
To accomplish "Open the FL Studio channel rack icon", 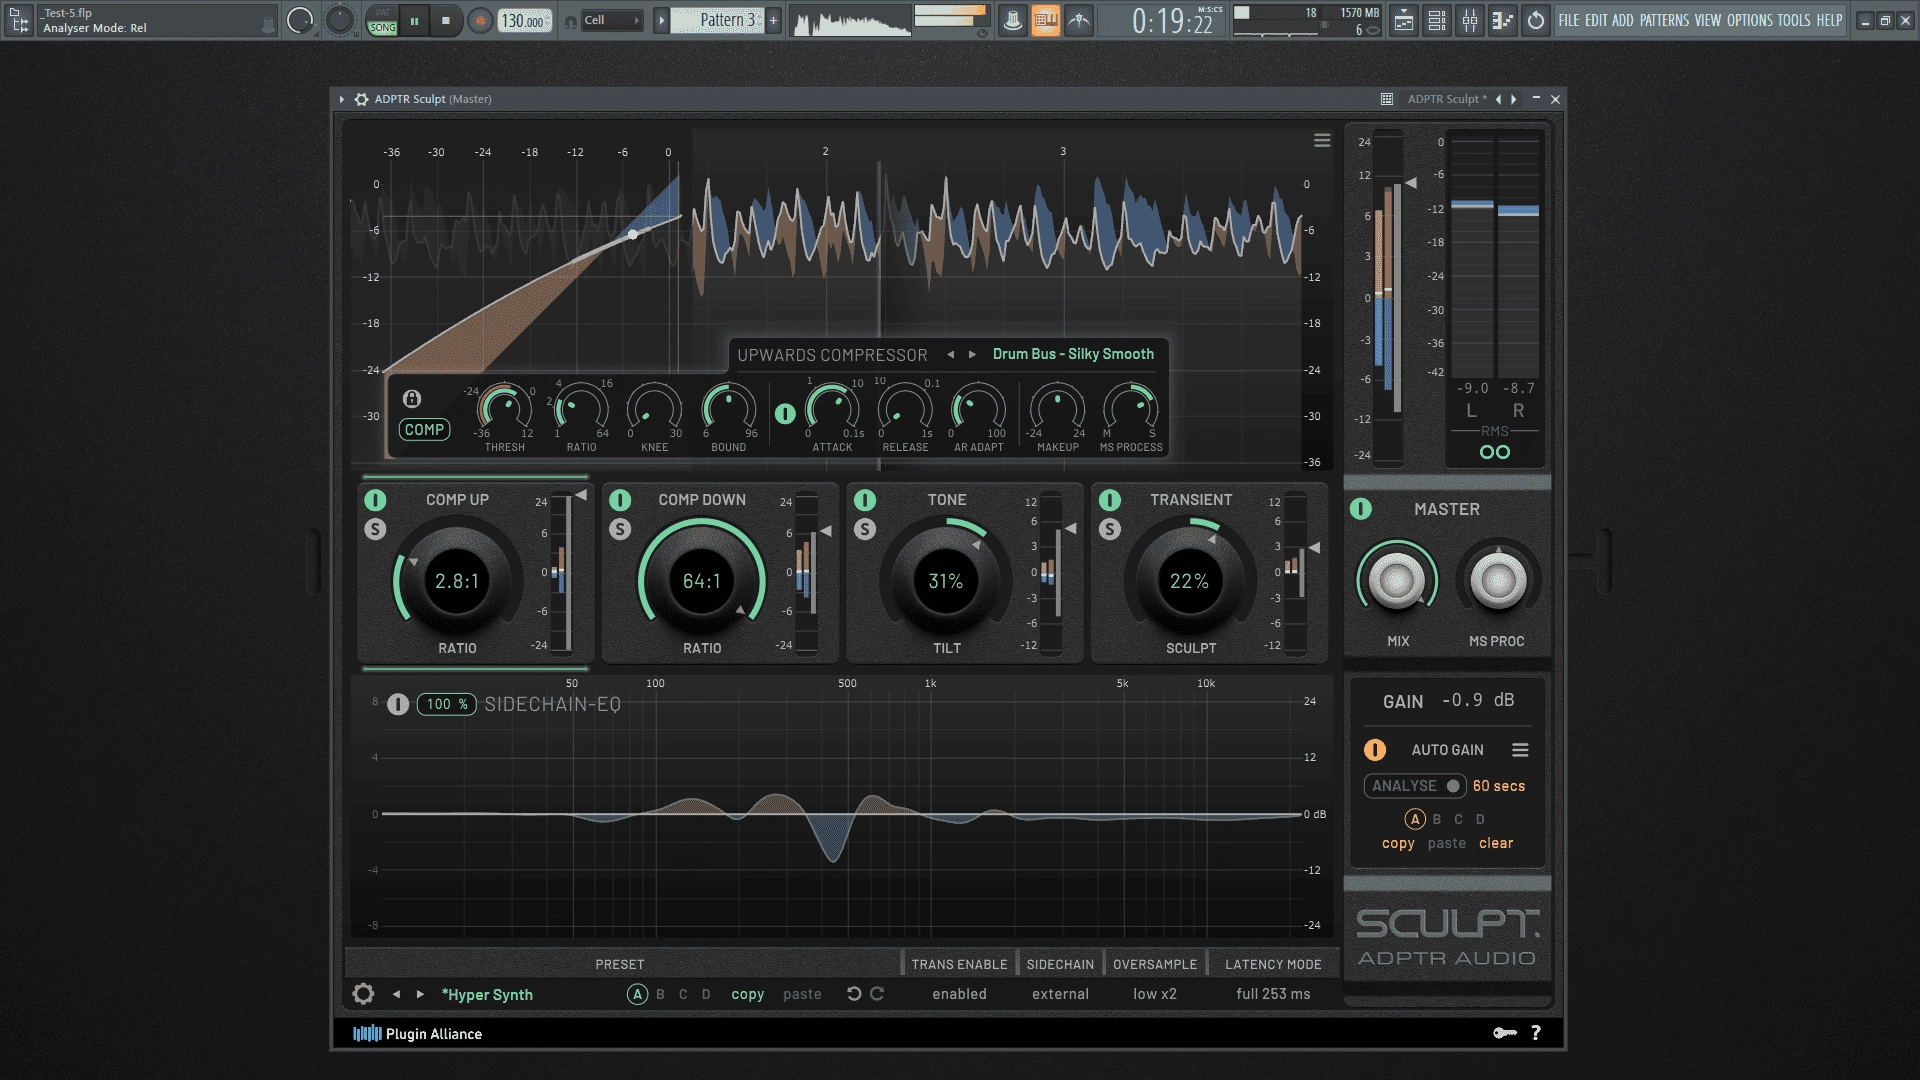I will pos(1437,20).
